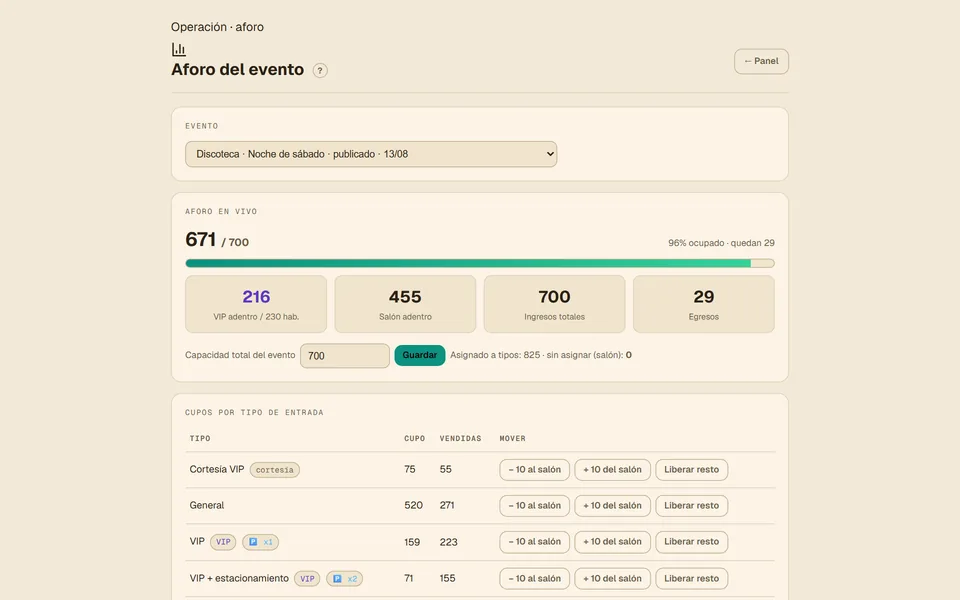
Task: Click cupo value 75 for Cortesía VIP
Action: coord(410,470)
